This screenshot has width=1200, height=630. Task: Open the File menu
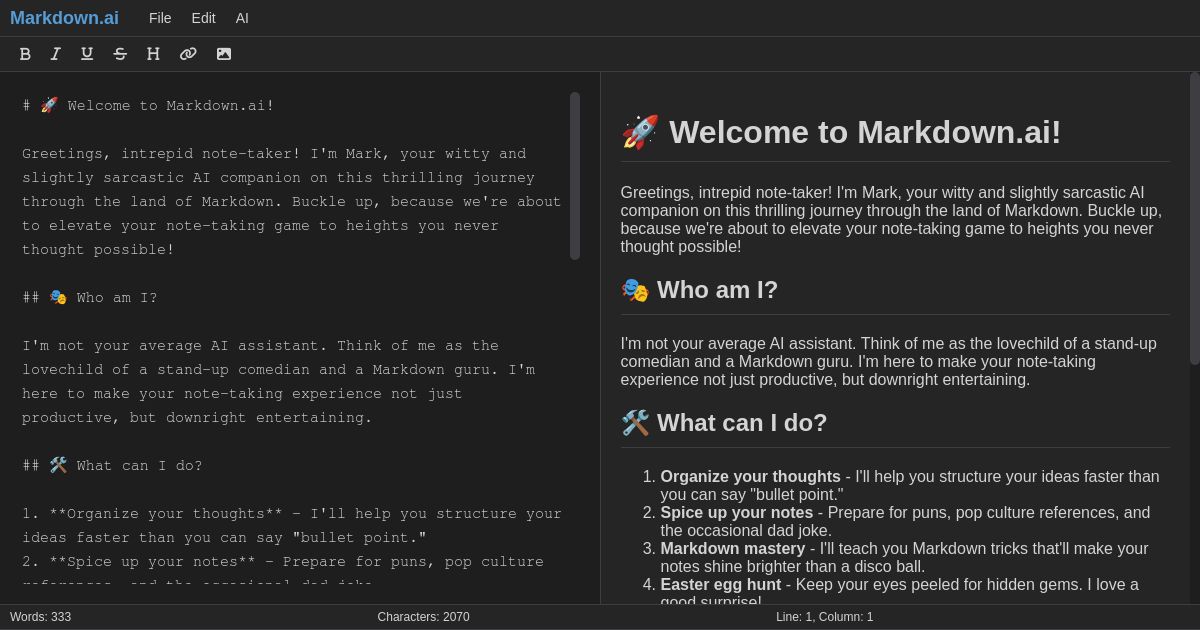[160, 18]
